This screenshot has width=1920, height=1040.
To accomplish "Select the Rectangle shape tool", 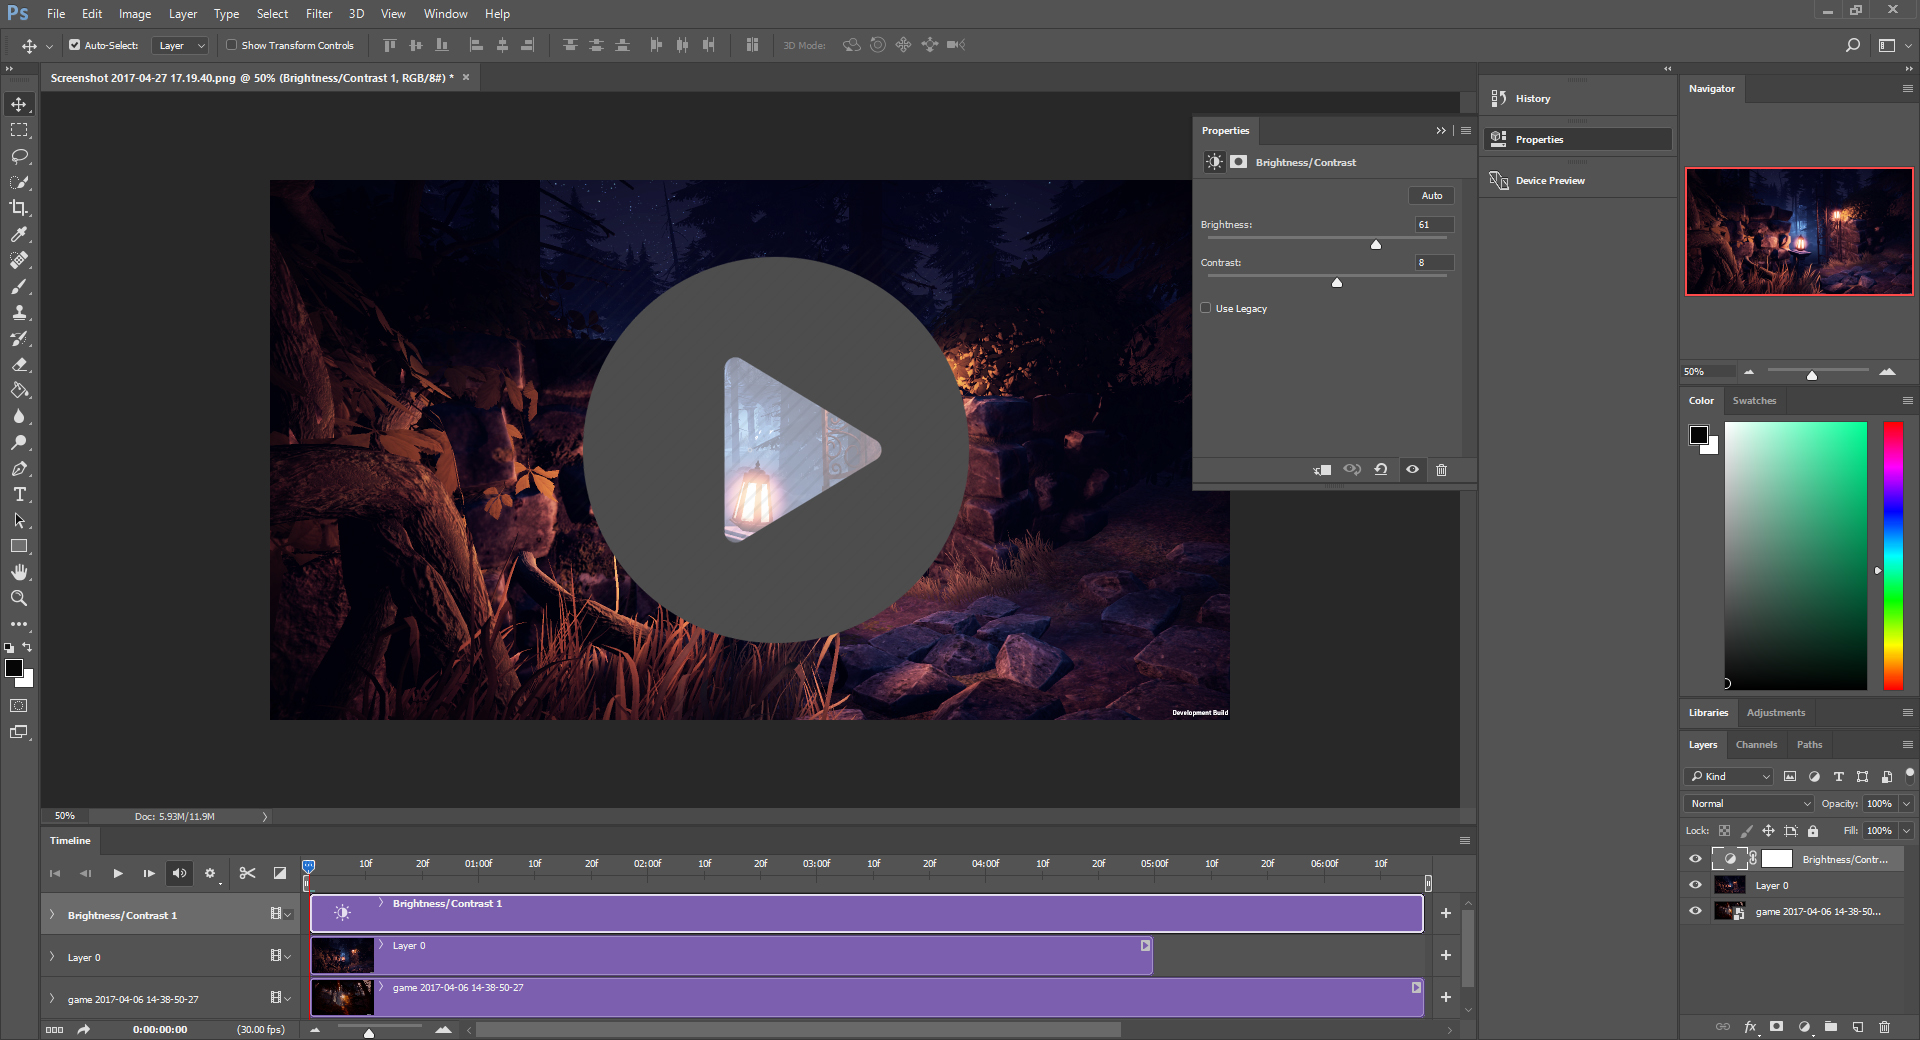I will pos(19,546).
